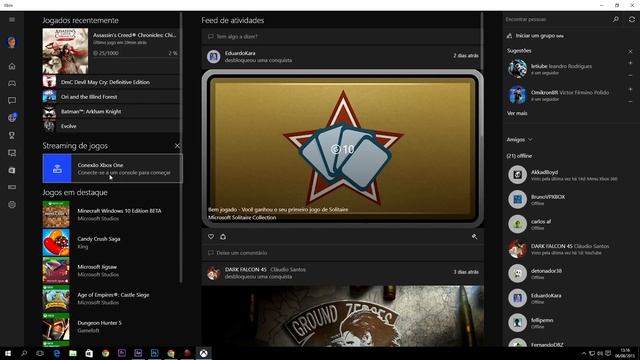Open Microsoft Jigsaw featured game
This screenshot has height=360, width=640.
111,270
